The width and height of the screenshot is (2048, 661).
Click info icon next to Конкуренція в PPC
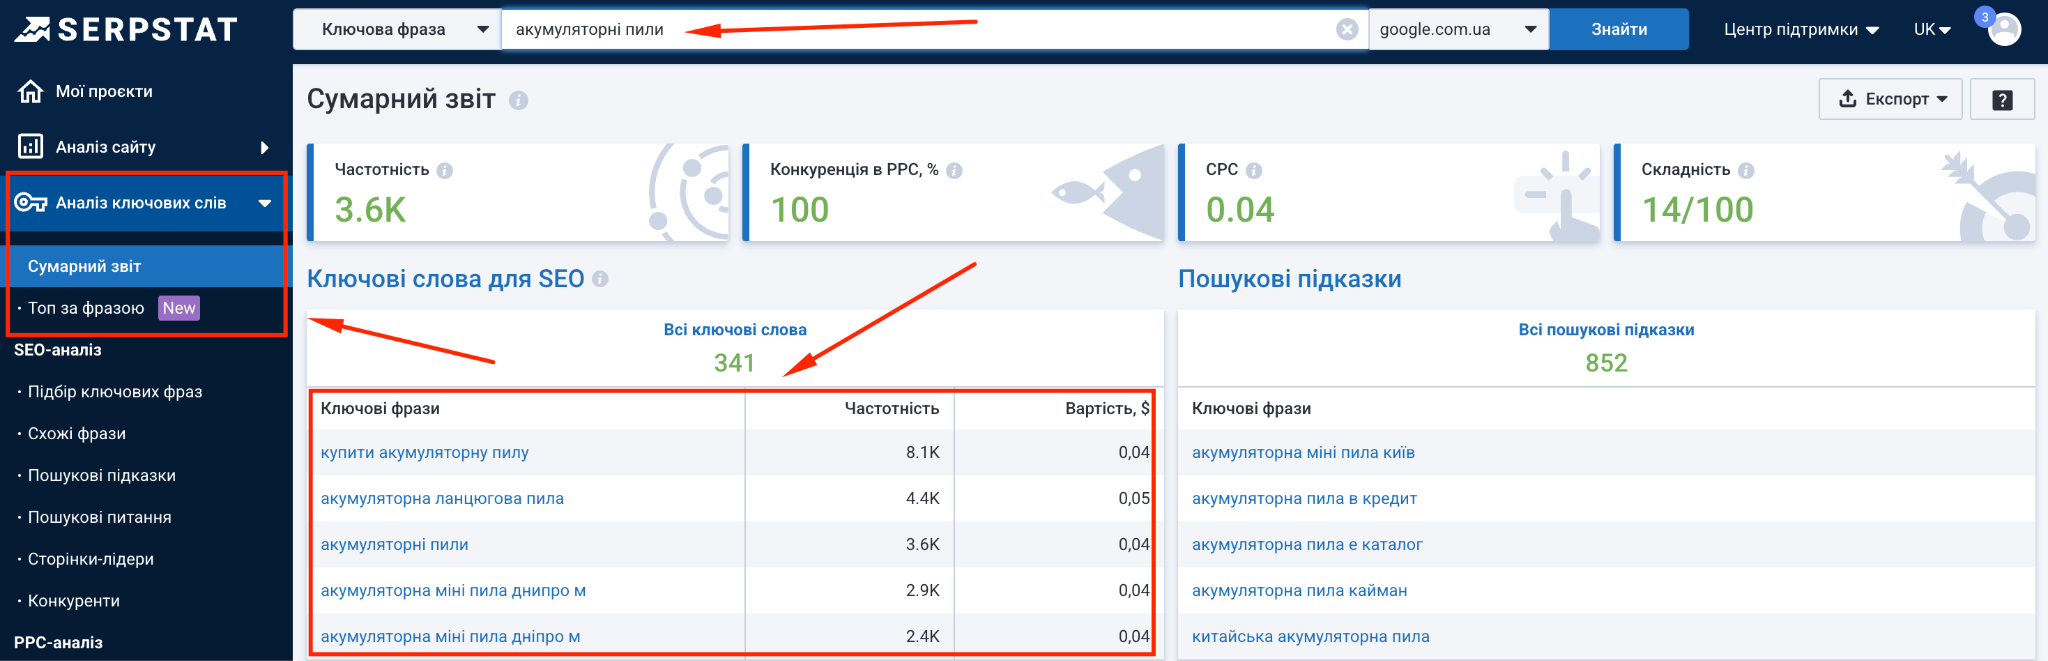click(x=954, y=170)
